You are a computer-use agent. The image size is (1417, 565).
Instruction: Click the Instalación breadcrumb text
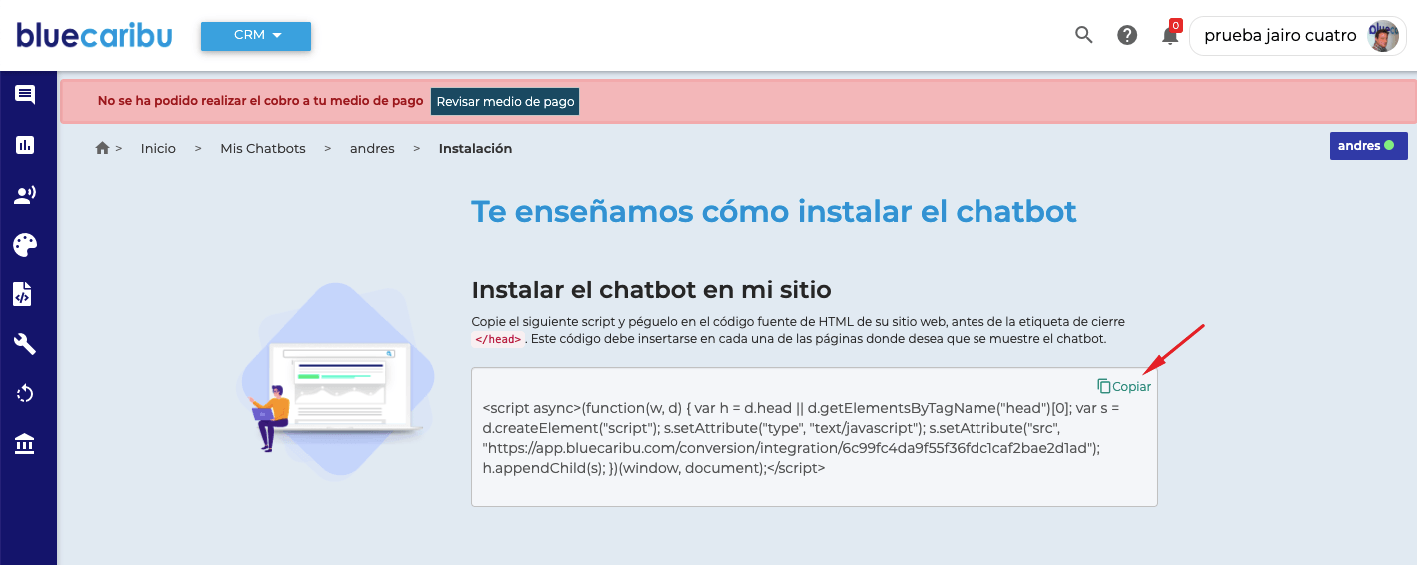point(475,148)
